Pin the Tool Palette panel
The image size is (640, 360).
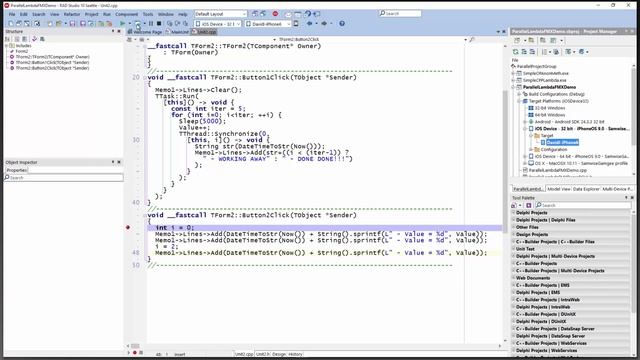[x=627, y=198]
